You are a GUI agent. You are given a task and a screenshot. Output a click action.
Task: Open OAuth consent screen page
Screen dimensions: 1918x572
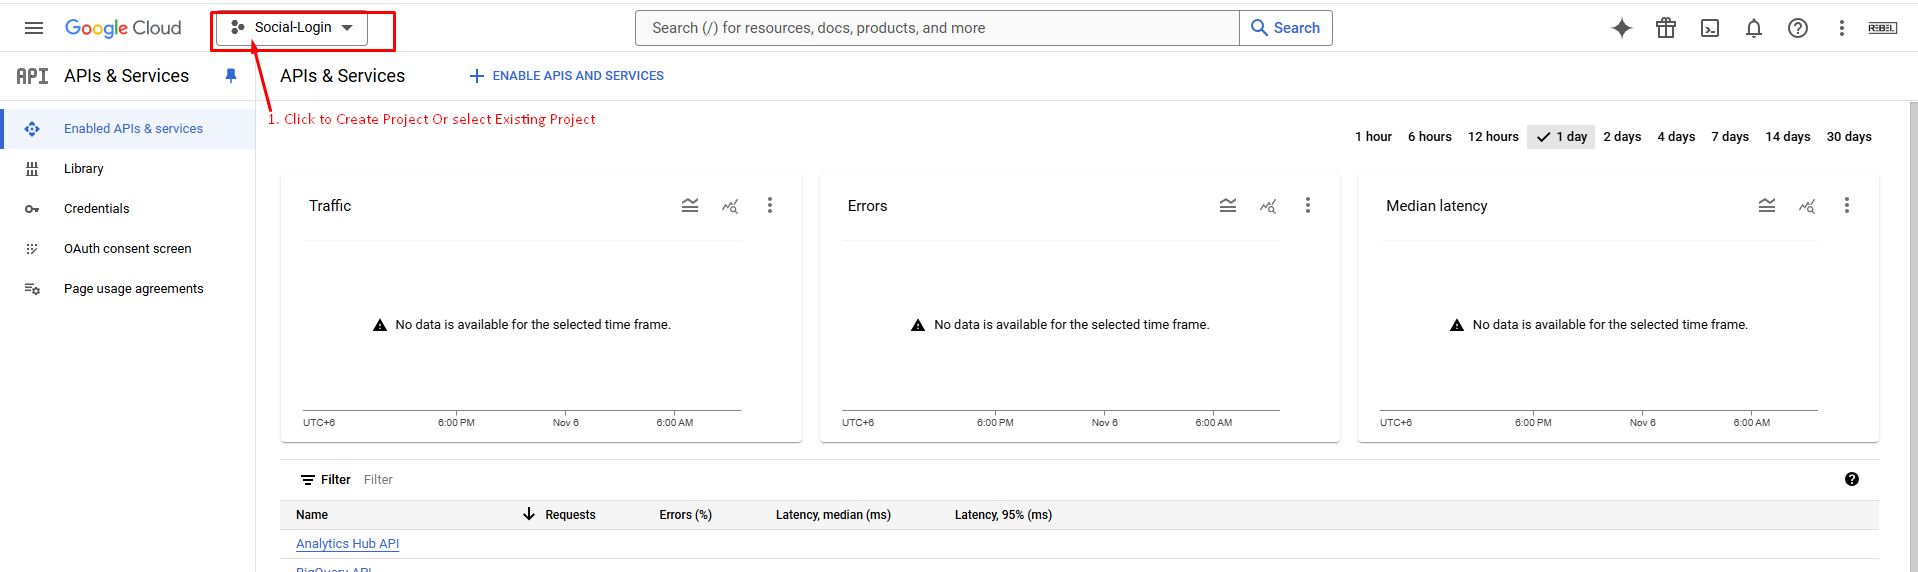pos(127,249)
